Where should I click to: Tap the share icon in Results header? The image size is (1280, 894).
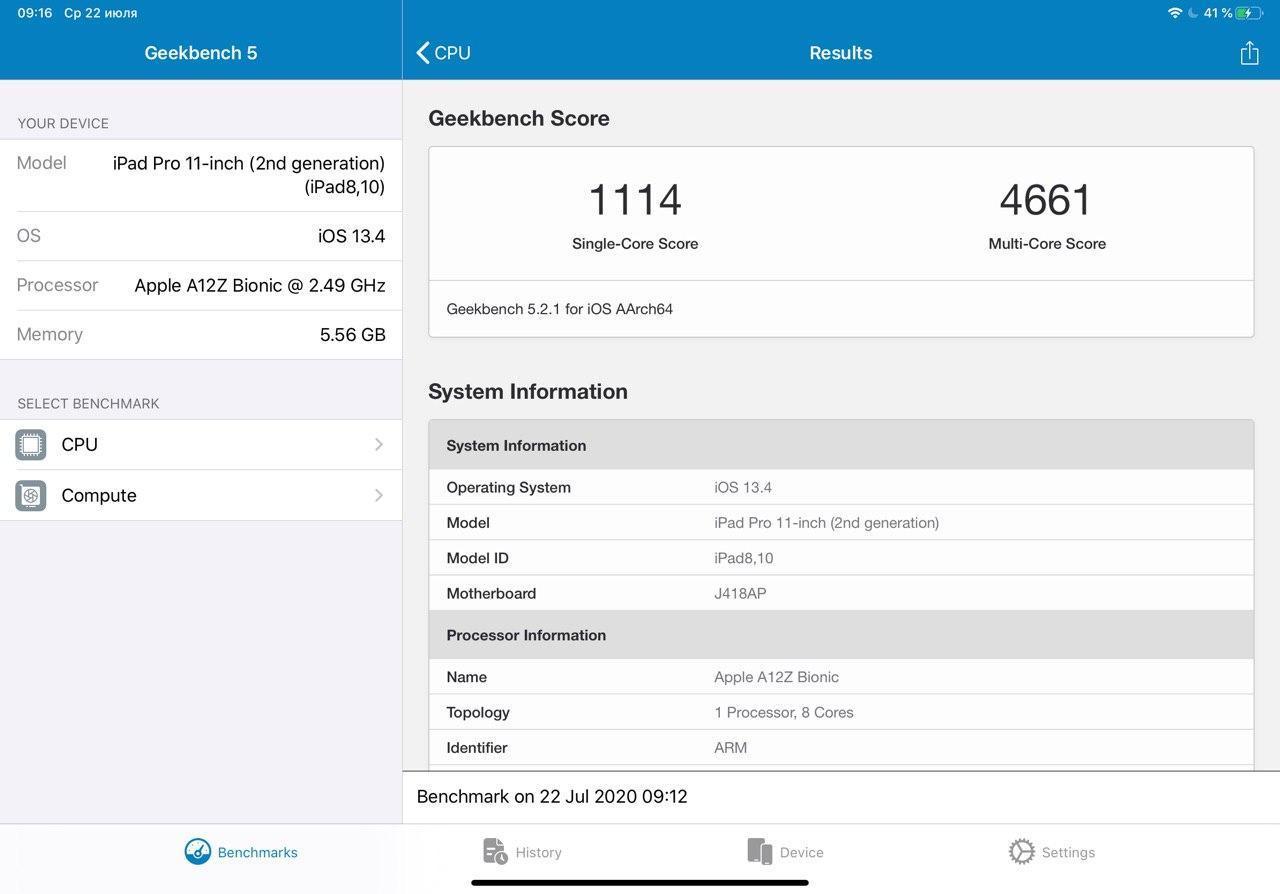[1249, 53]
